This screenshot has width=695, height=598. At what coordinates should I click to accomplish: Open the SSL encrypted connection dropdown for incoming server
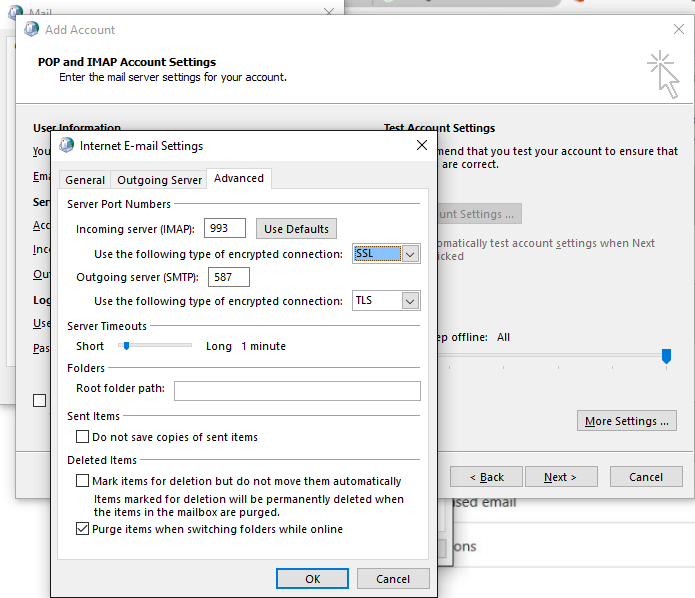[x=410, y=254]
